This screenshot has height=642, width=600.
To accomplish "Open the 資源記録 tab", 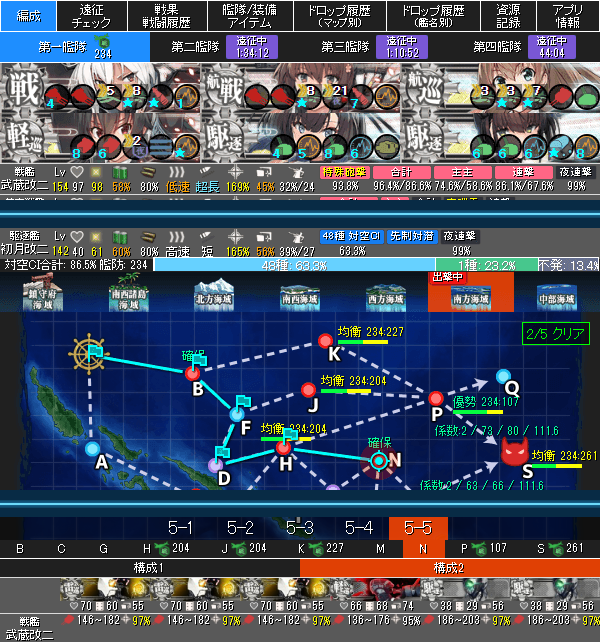I will point(508,16).
